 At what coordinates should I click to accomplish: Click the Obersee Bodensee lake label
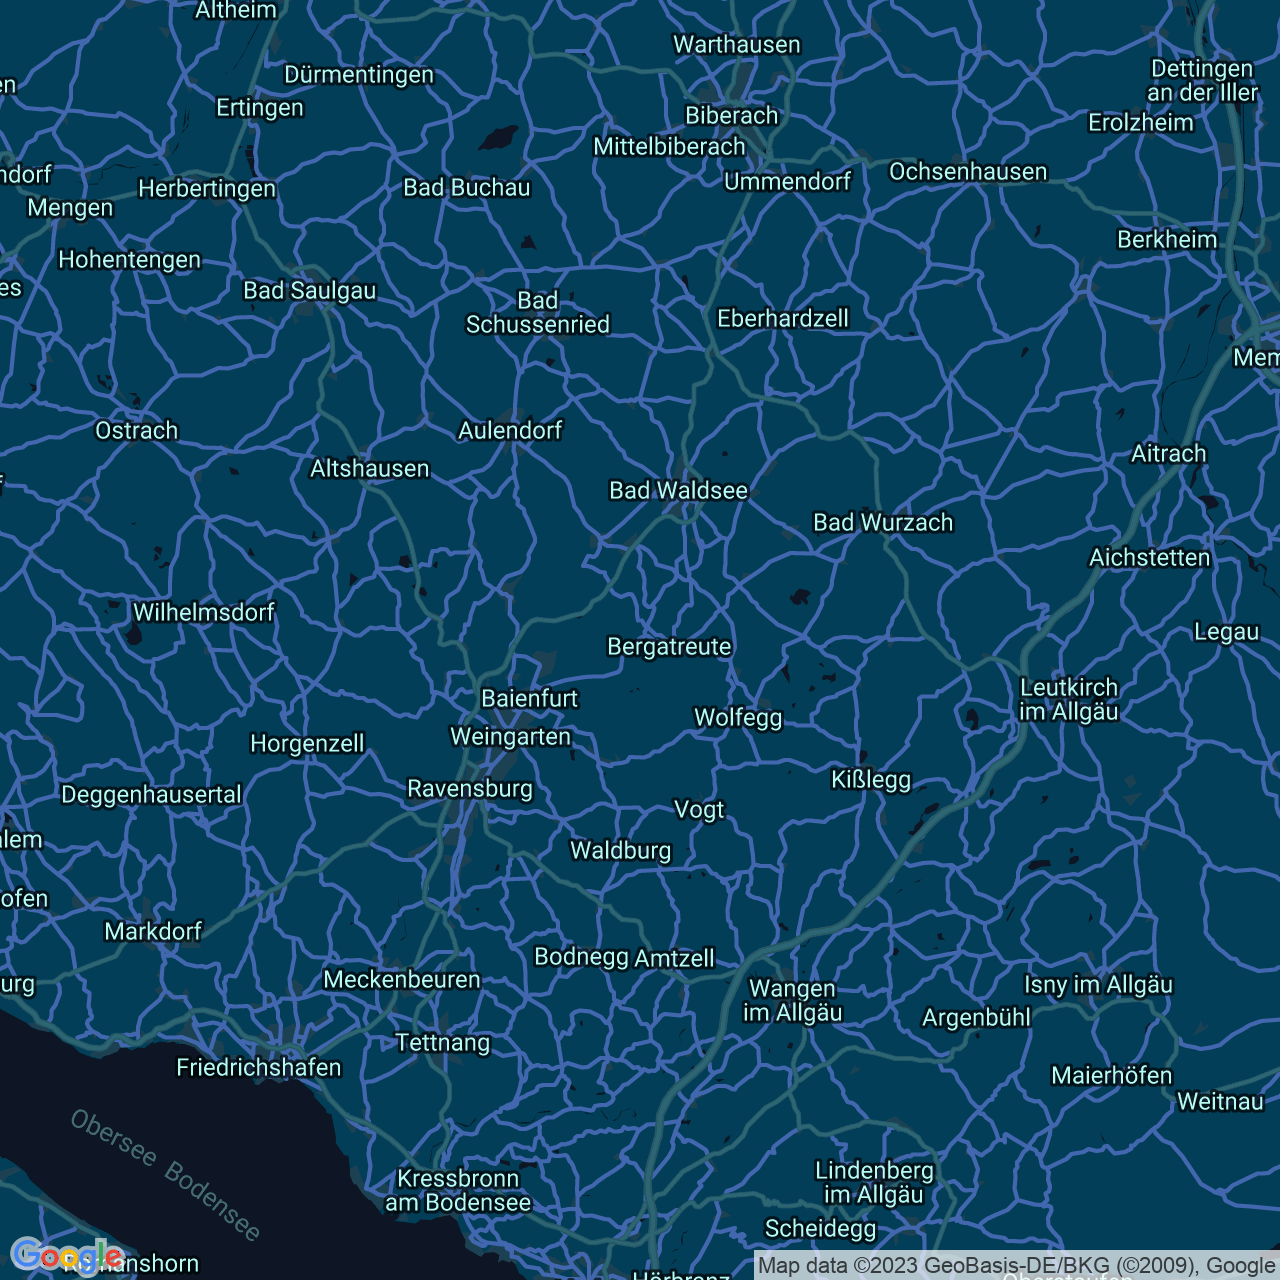point(166,1175)
